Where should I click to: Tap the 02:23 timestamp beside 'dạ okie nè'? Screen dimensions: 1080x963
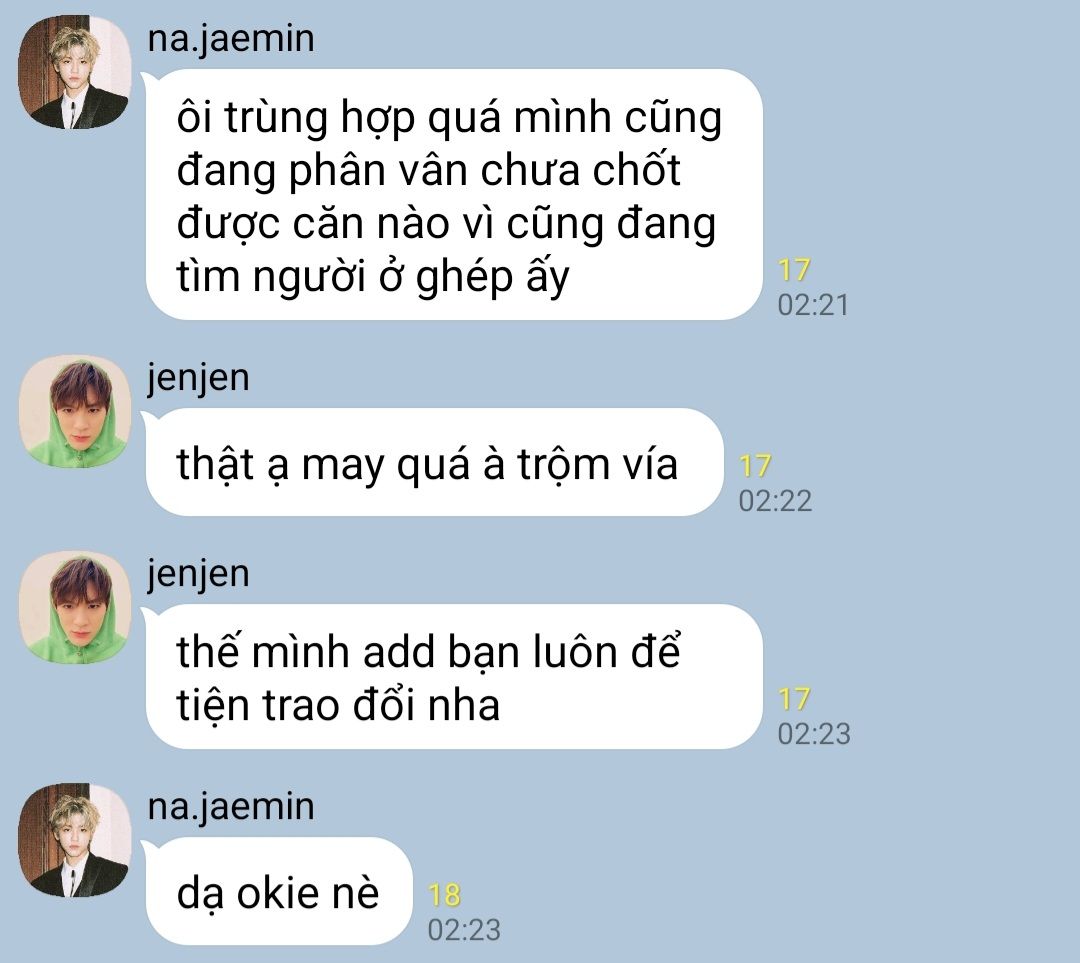coord(464,930)
